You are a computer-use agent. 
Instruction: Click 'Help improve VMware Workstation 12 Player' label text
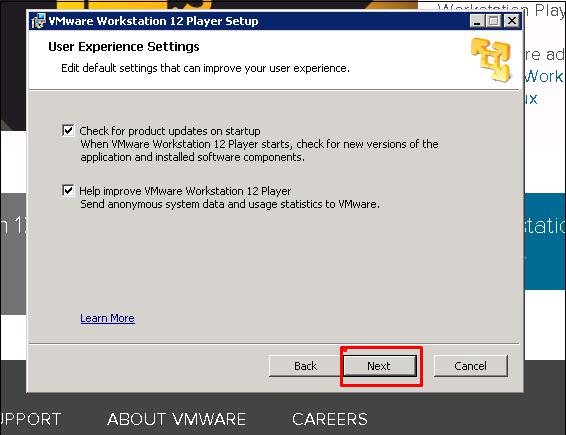[x=185, y=191]
